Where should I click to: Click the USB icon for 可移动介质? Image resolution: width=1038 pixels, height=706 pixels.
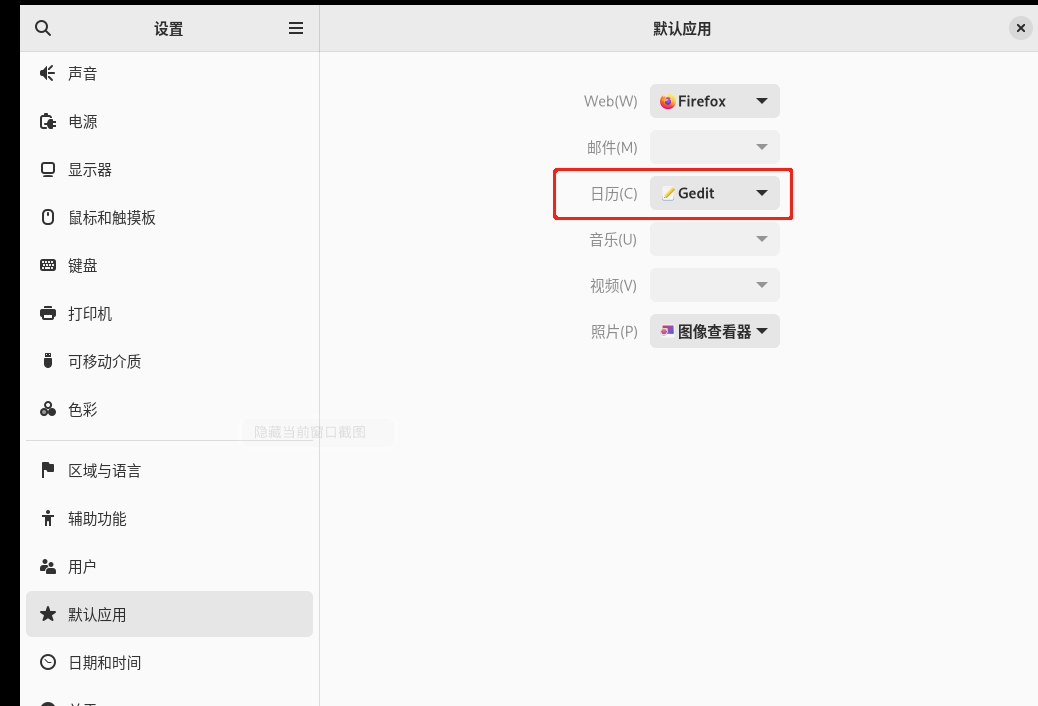tap(48, 361)
